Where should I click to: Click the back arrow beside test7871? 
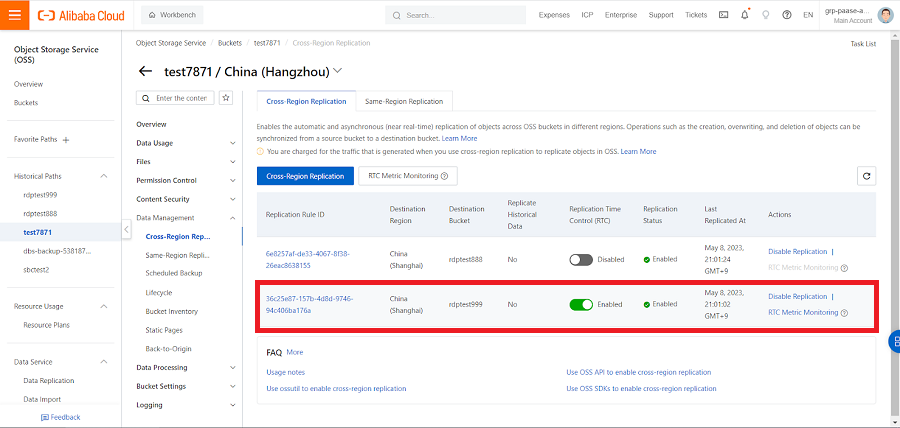146,71
